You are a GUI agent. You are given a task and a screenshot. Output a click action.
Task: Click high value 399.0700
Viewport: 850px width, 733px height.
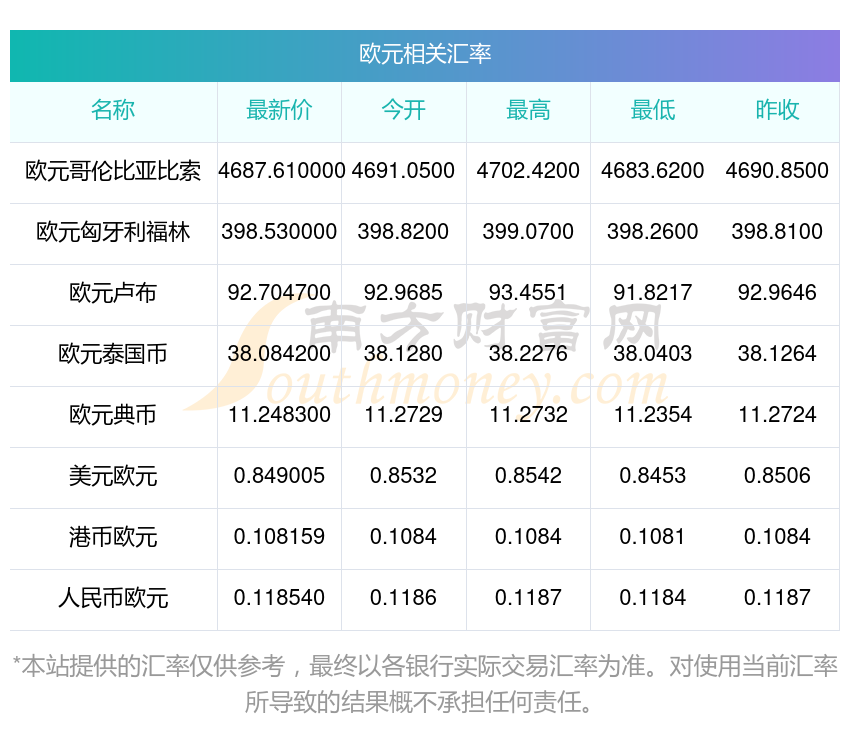click(528, 232)
